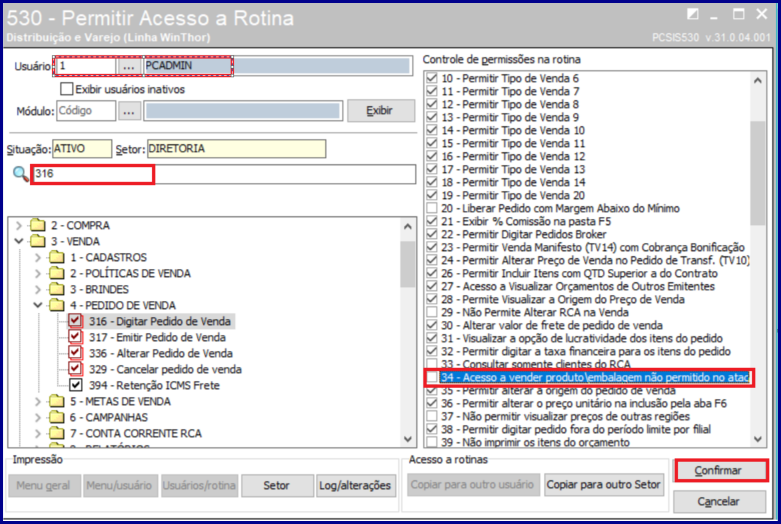Expand the 2 - POLÍTICAS DE VENDA subfolder

click(38, 273)
